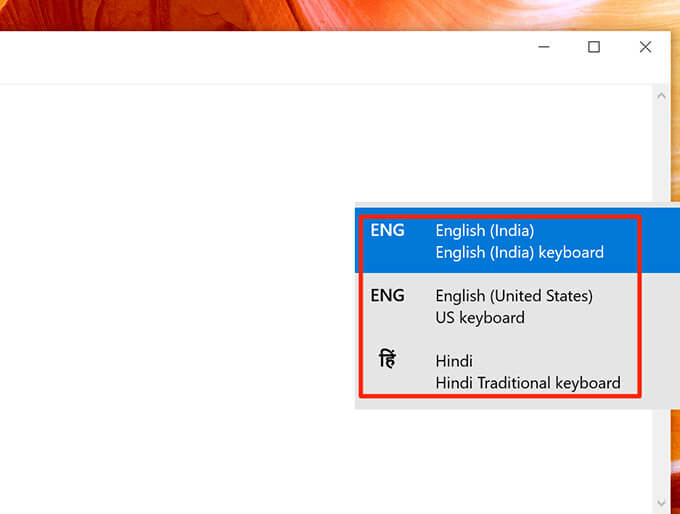Click the ENG abbreviation beside US keyboard
Screen dimensions: 680x514
(x=387, y=296)
